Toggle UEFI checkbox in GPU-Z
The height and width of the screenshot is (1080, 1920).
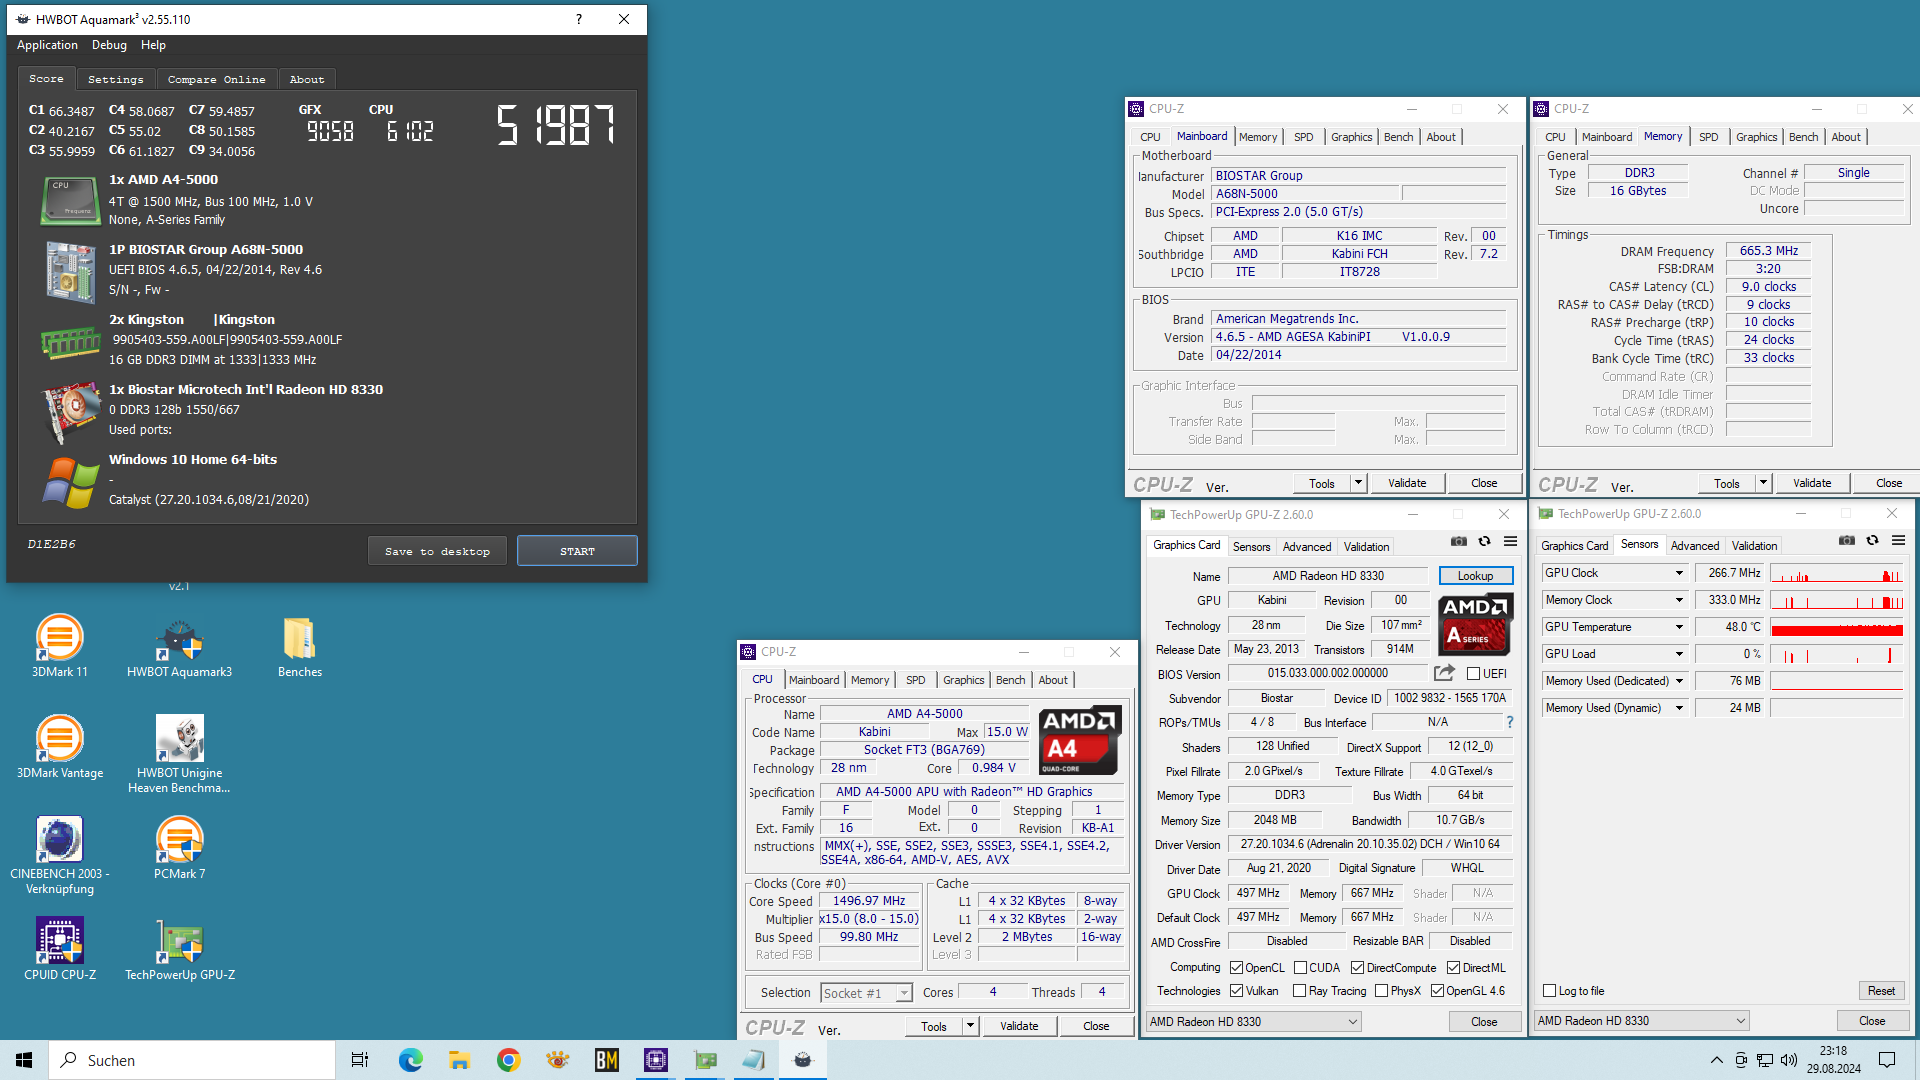tap(1473, 674)
